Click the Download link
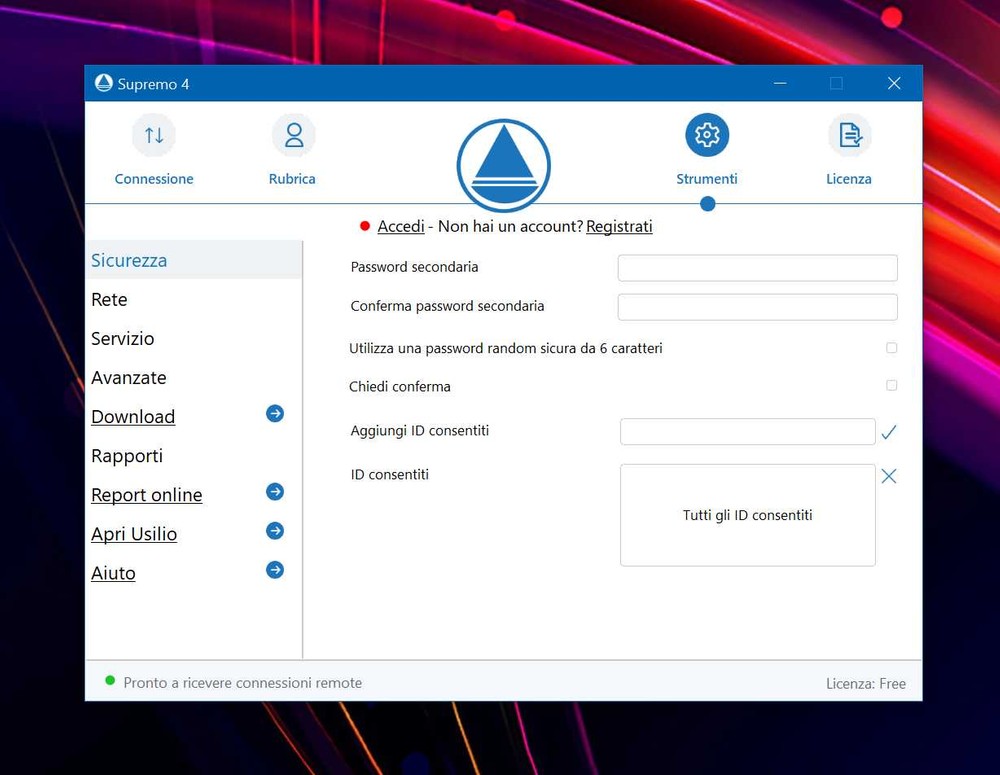 coord(133,417)
